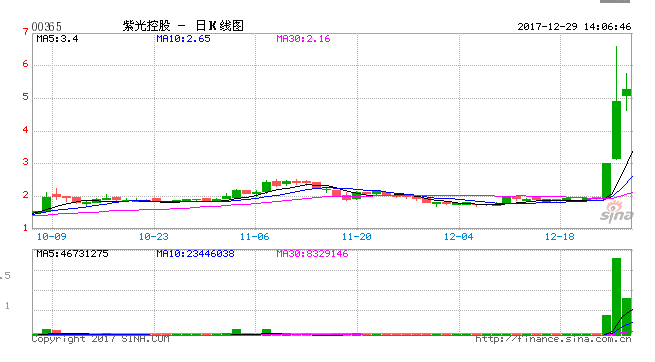The width and height of the screenshot is (655, 362).
Task: Click the price axis label 7
Action: [x=25, y=32]
